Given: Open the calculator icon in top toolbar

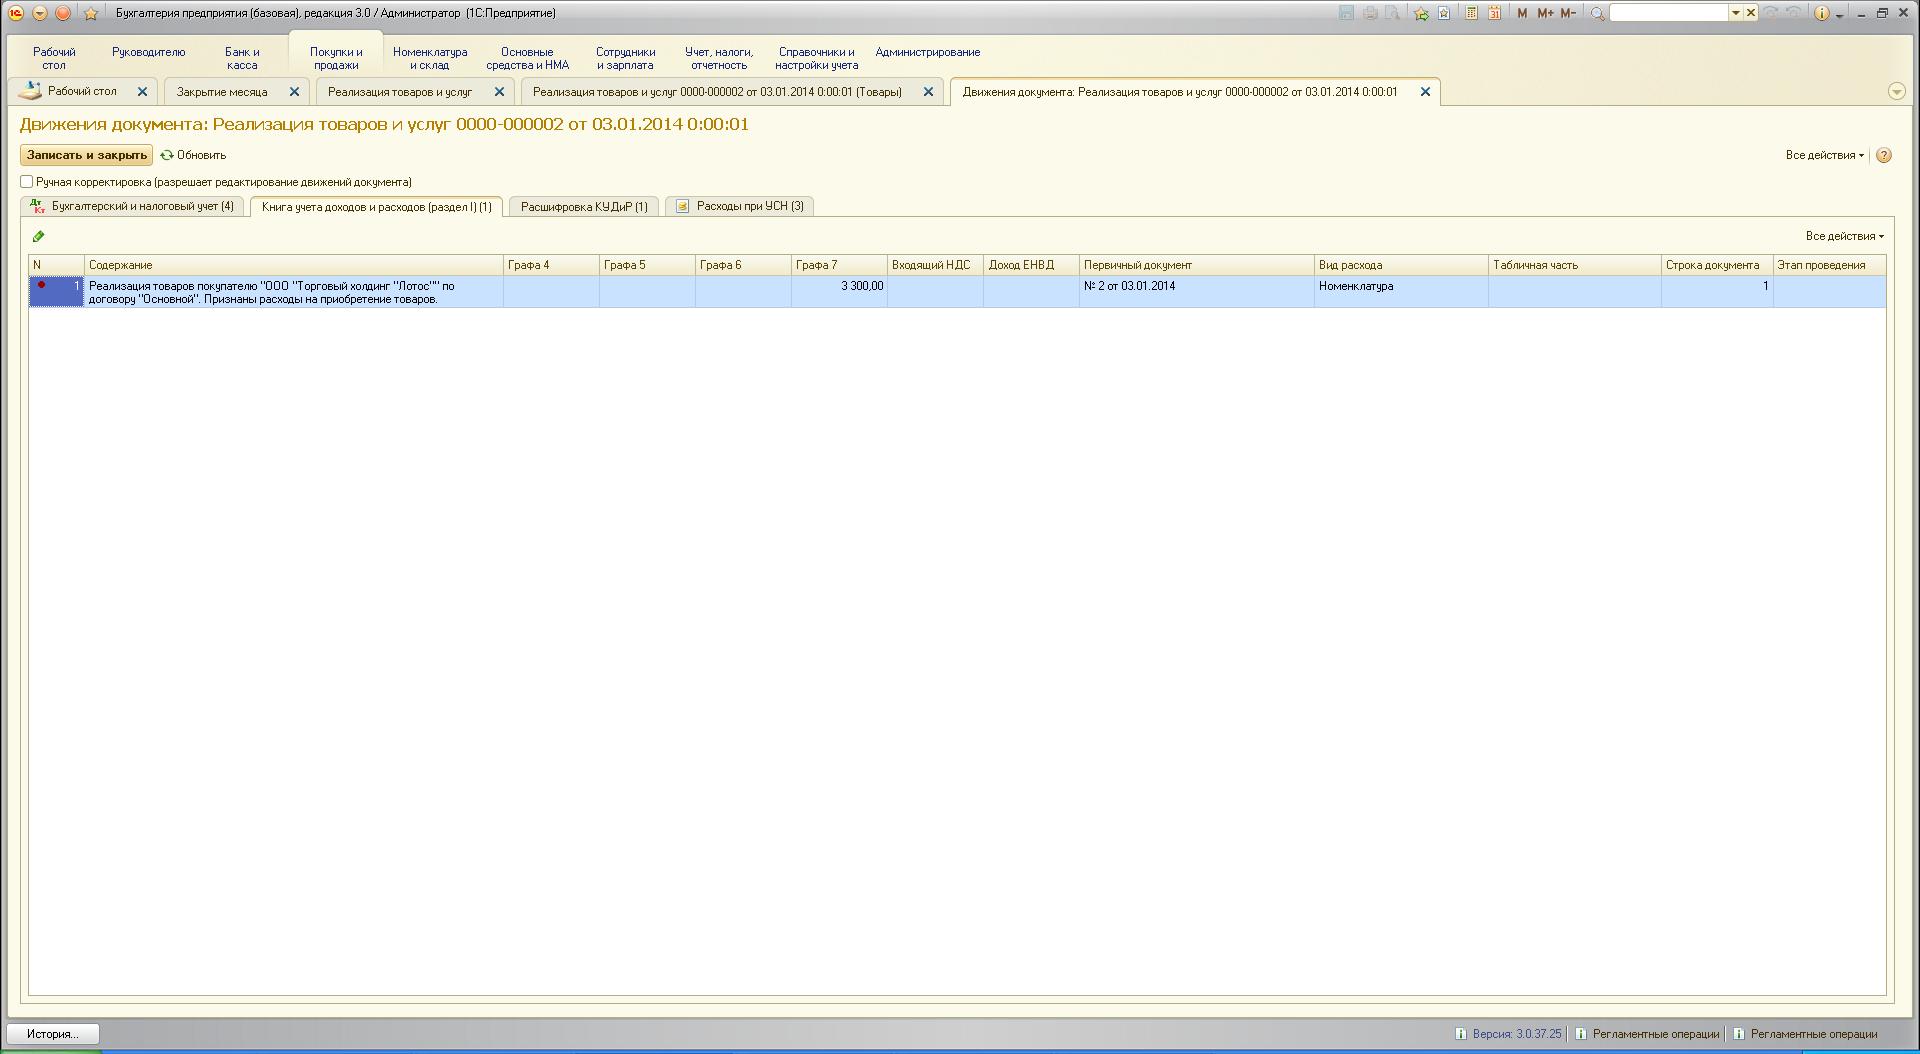Looking at the screenshot, I should pos(1471,13).
